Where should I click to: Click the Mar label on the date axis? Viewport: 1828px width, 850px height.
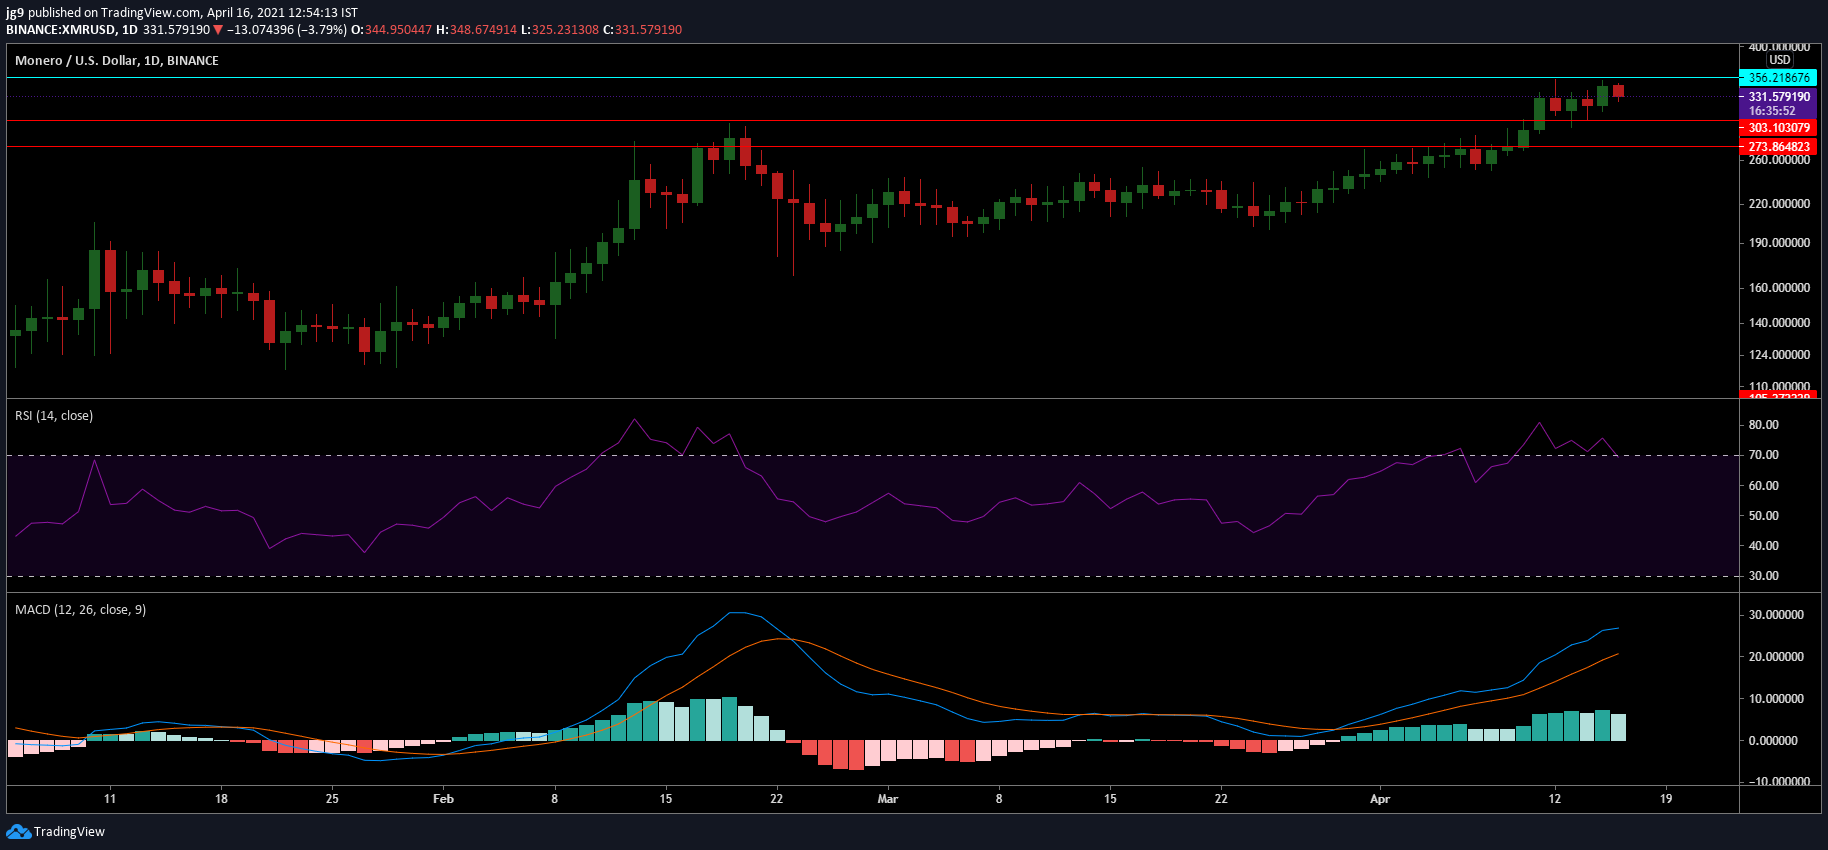[x=887, y=799]
